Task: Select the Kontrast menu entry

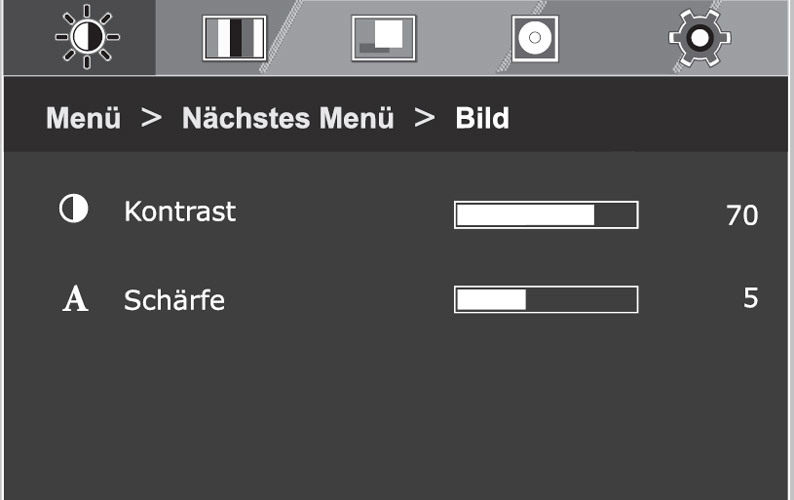Action: point(180,211)
